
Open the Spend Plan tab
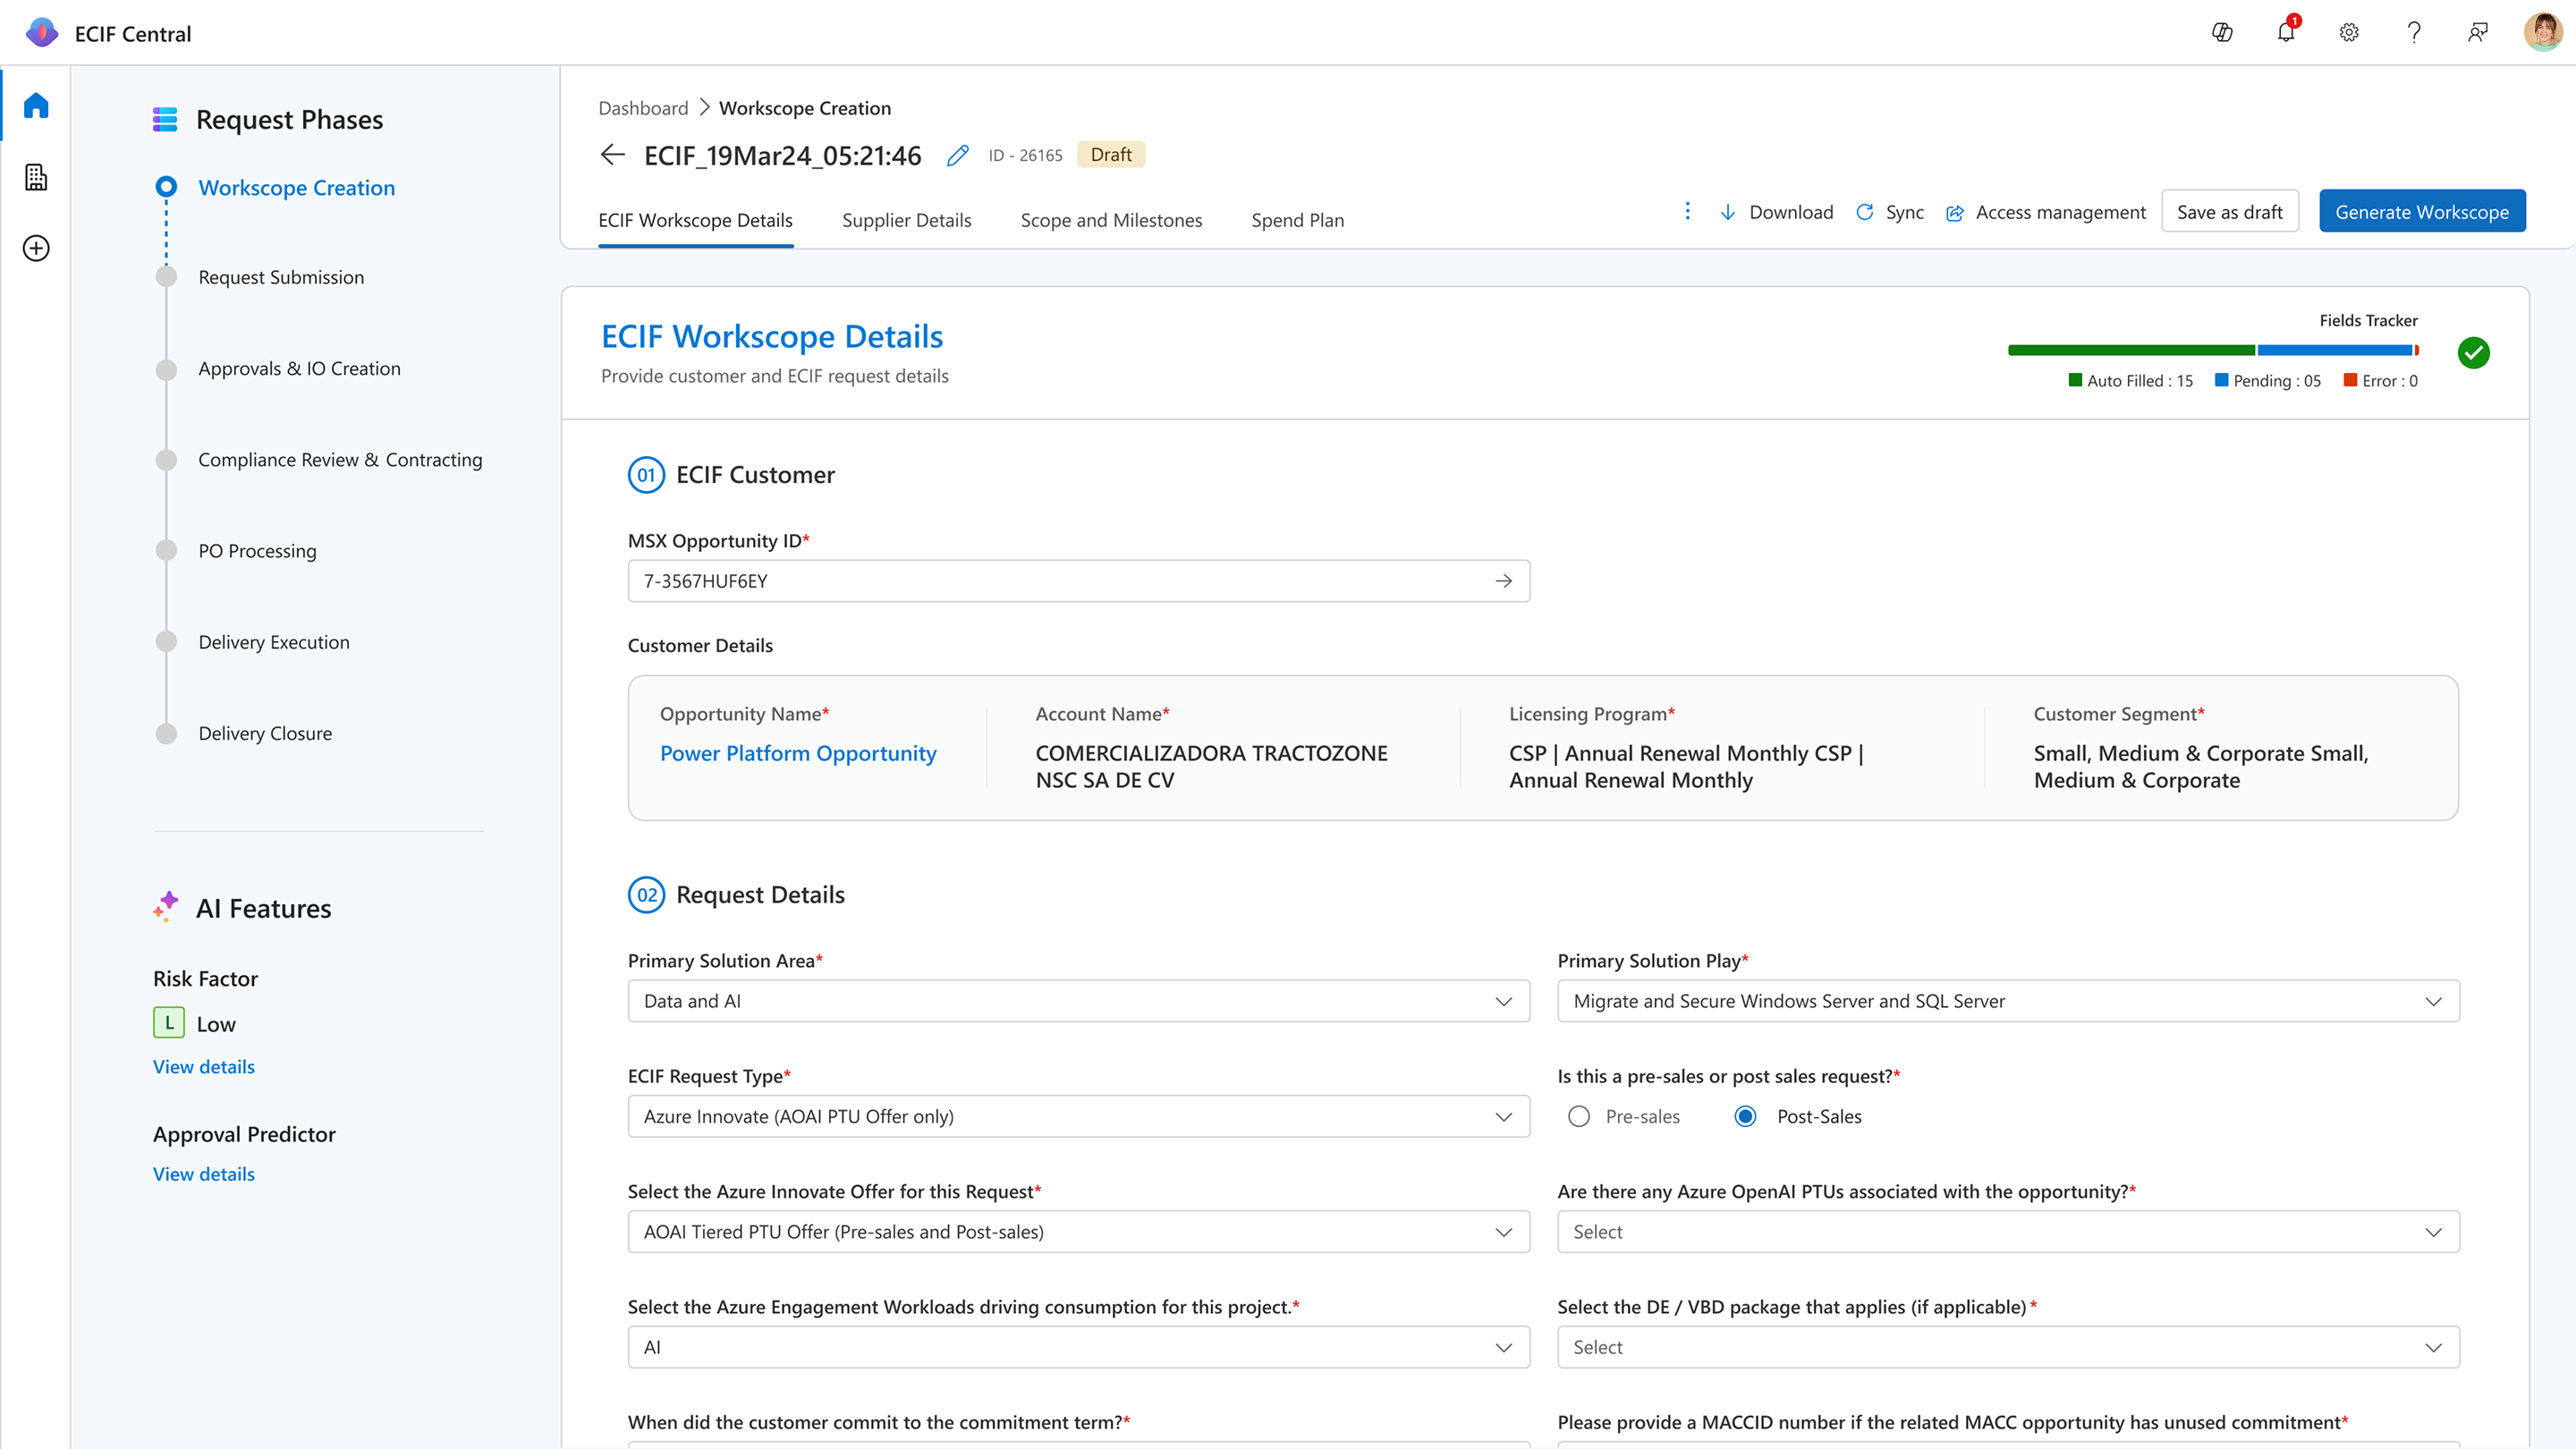click(1297, 220)
